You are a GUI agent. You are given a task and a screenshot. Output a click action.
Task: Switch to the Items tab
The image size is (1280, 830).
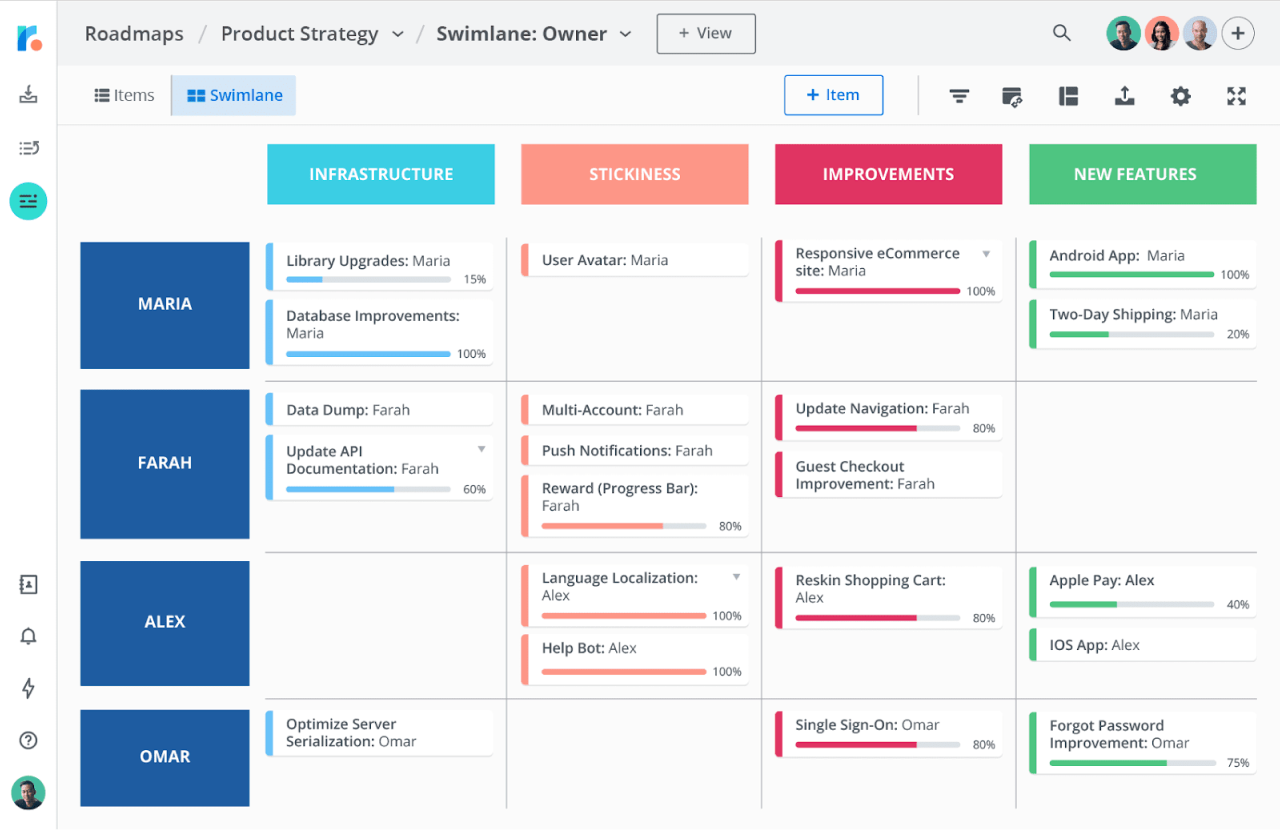pyautogui.click(x=124, y=95)
